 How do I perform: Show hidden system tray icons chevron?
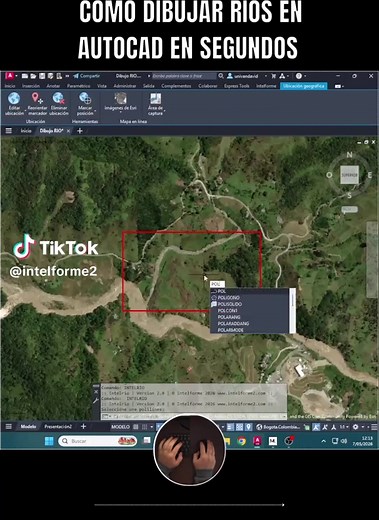click(323, 441)
